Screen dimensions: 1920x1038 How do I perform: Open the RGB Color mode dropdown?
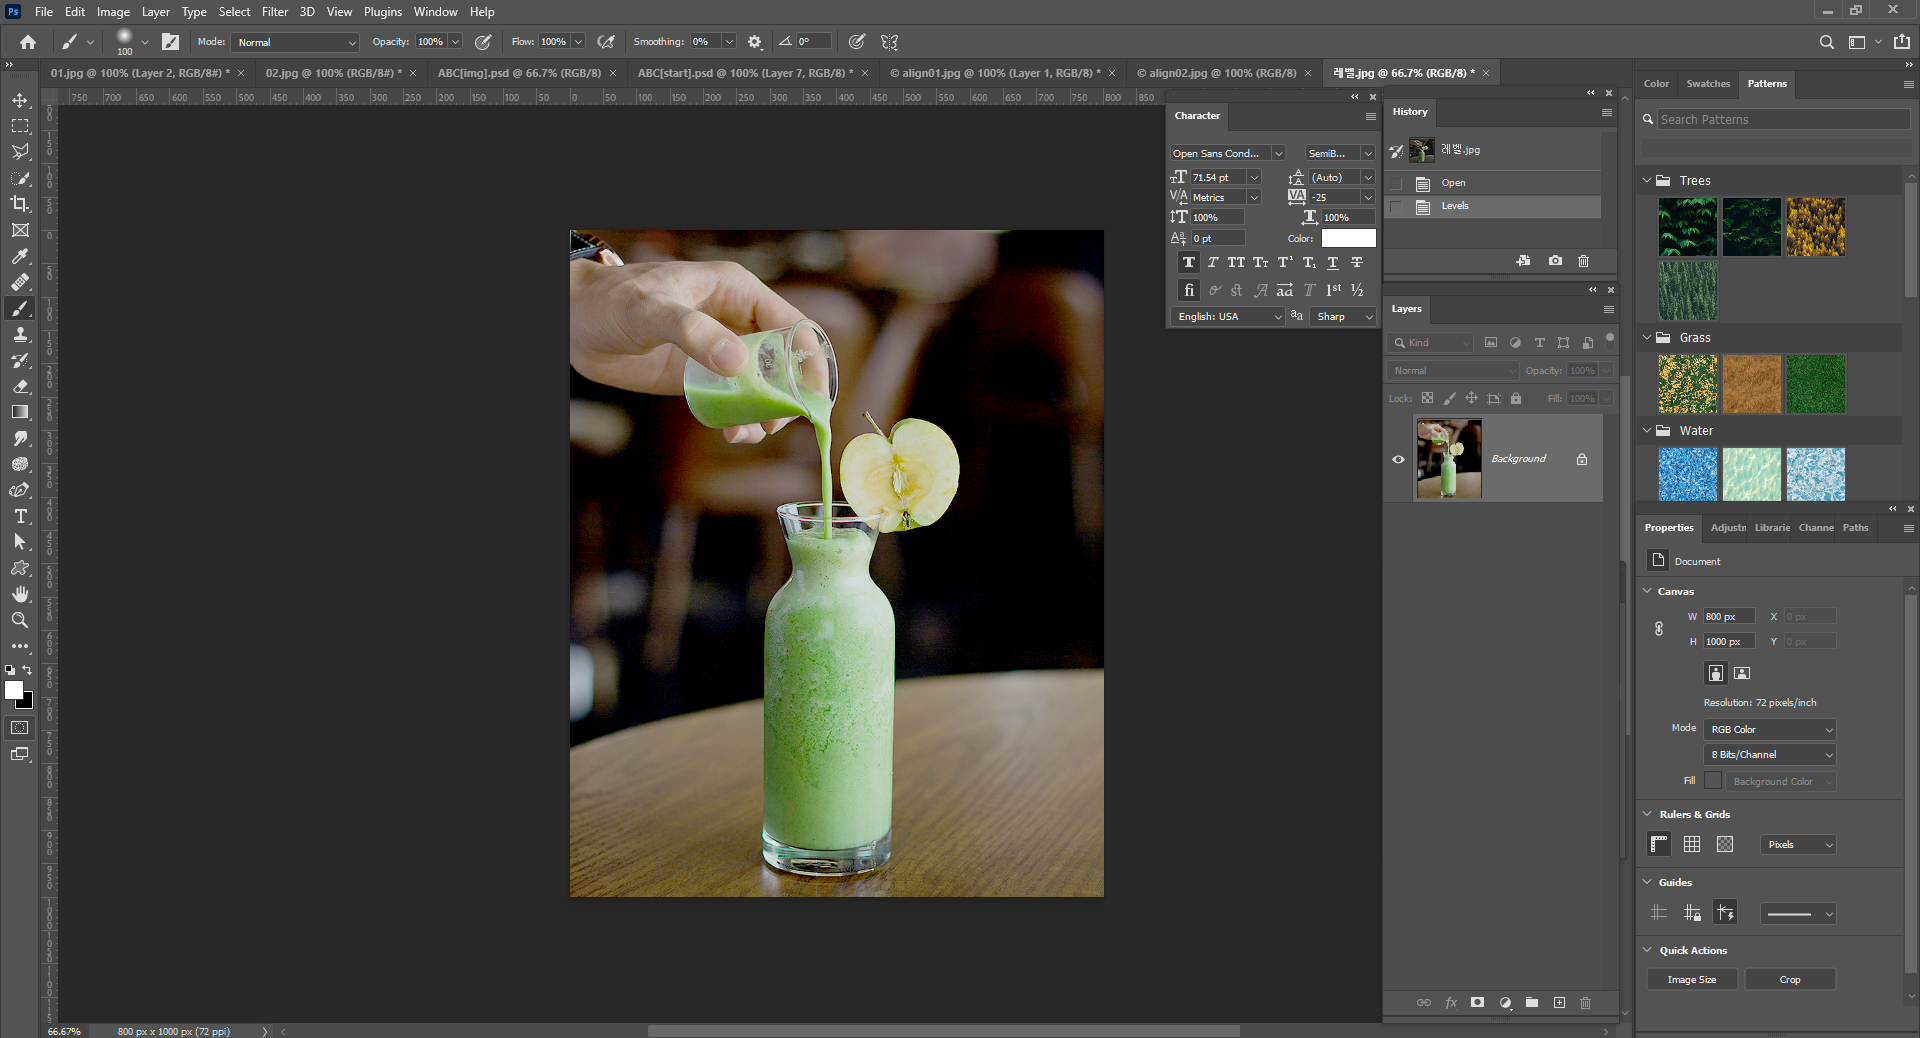click(1770, 730)
